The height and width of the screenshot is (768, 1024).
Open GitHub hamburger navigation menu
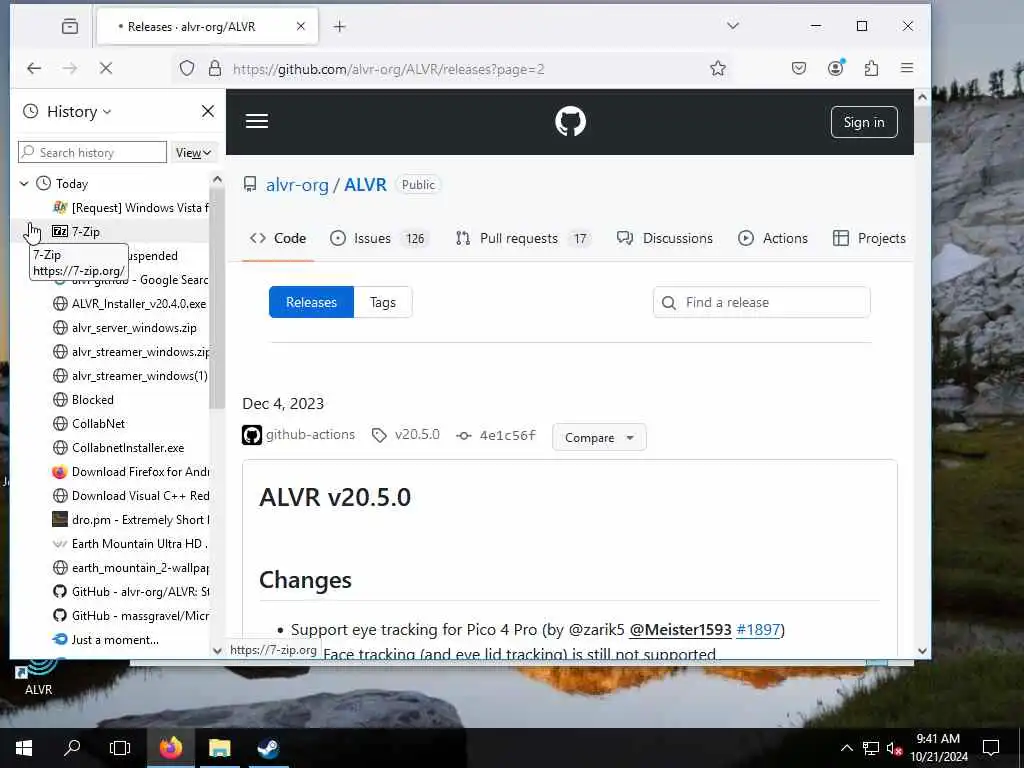pyautogui.click(x=257, y=121)
